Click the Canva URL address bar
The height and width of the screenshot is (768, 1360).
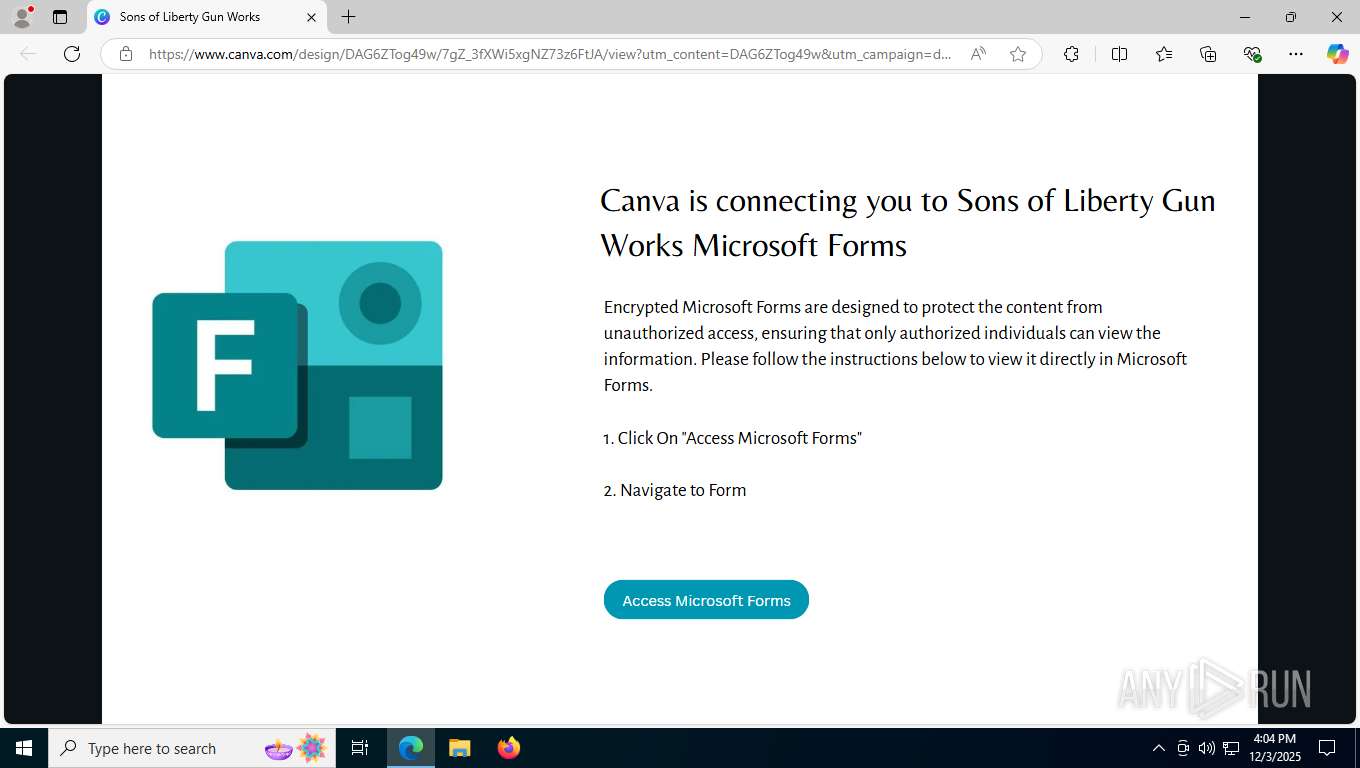click(x=550, y=54)
